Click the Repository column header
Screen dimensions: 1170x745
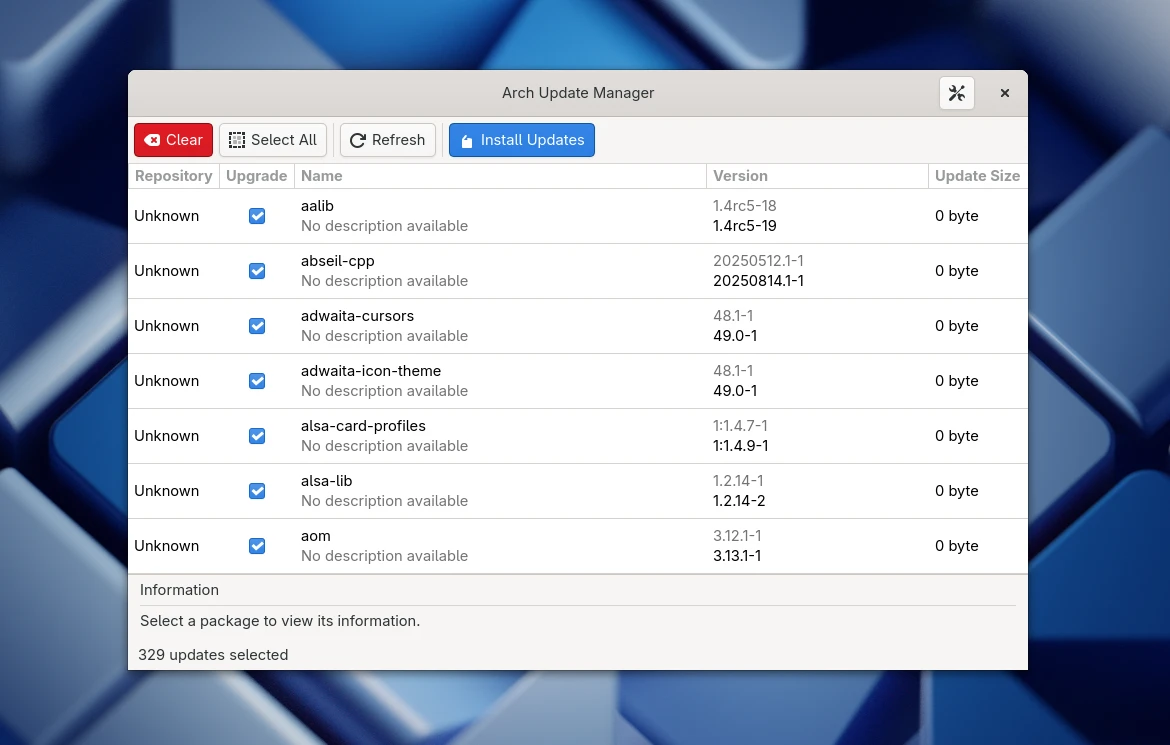pos(173,176)
